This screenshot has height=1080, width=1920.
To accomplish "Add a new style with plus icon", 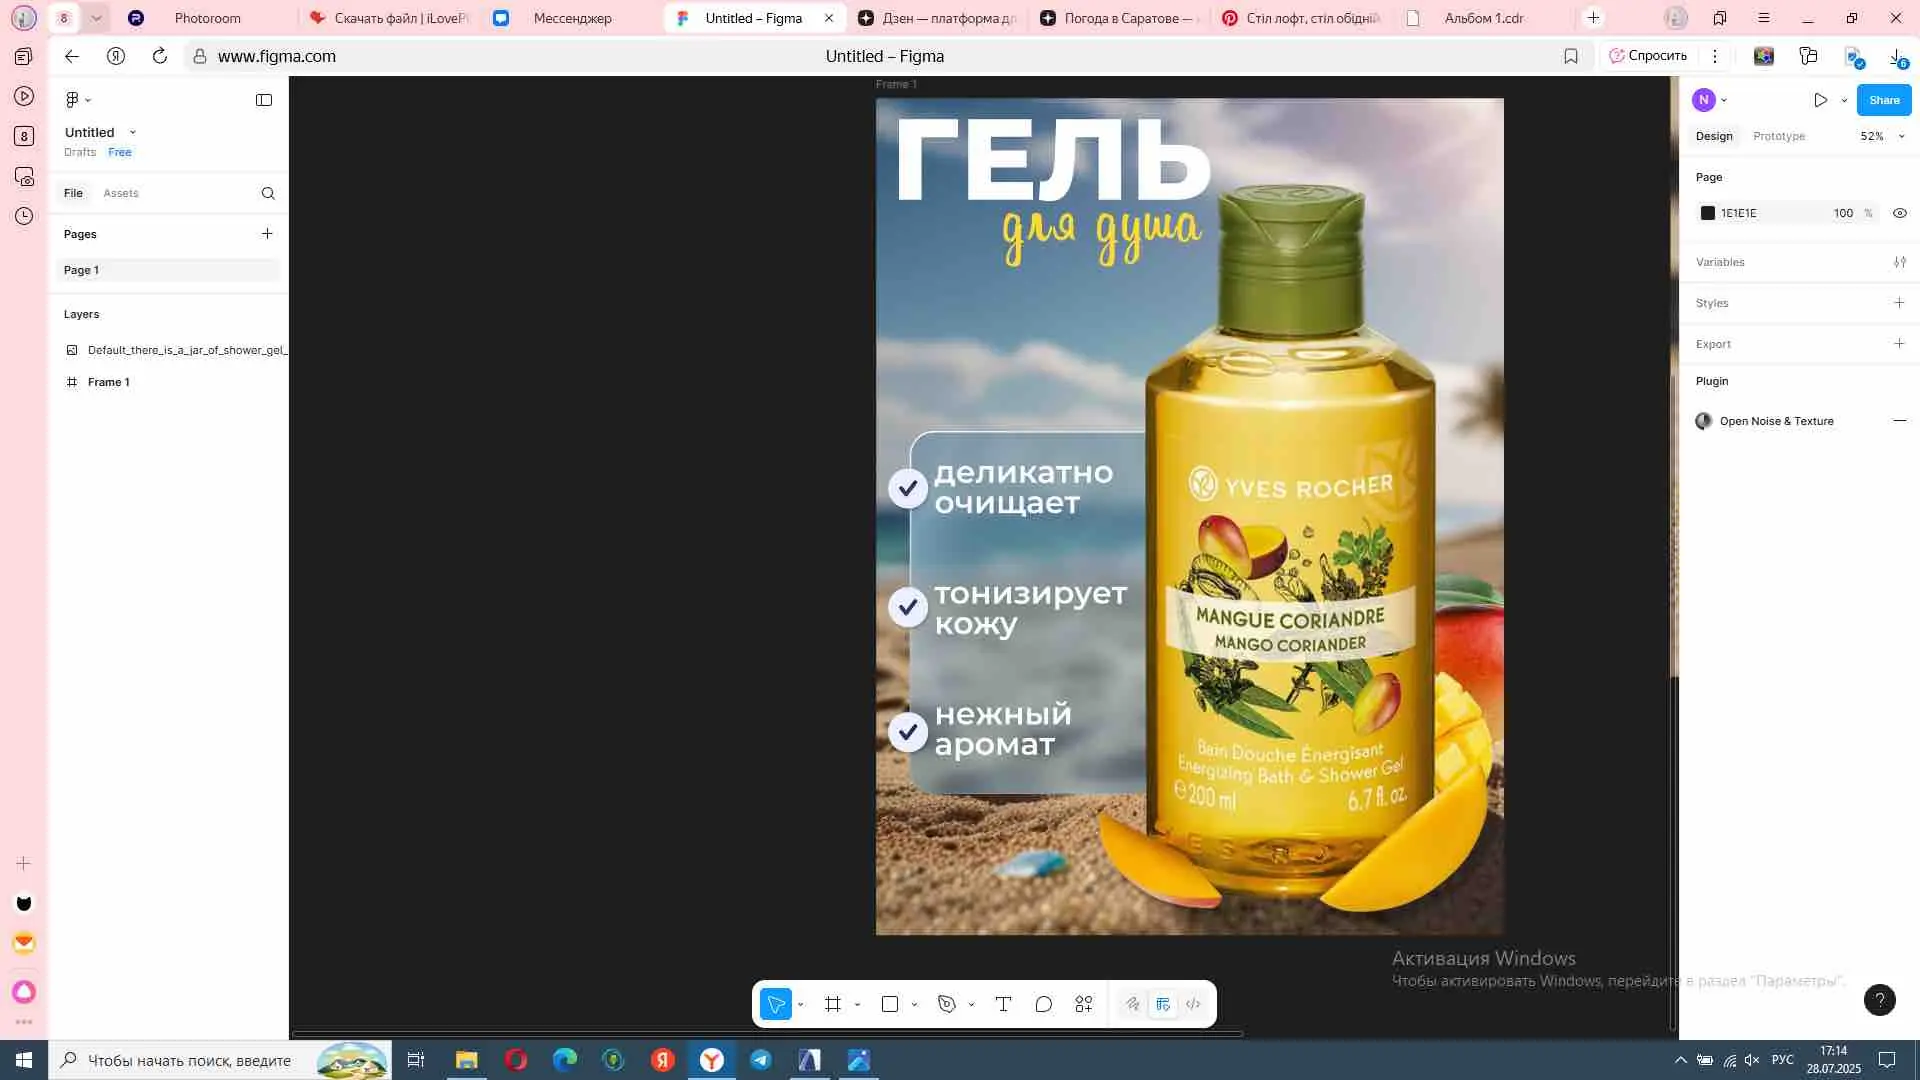I will point(1899,303).
